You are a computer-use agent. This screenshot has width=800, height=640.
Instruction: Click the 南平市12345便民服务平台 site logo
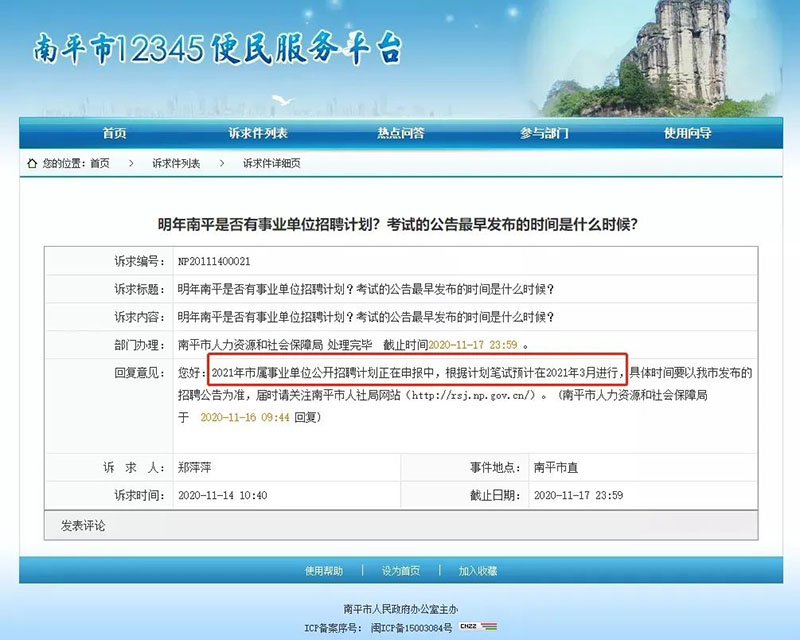click(x=218, y=47)
